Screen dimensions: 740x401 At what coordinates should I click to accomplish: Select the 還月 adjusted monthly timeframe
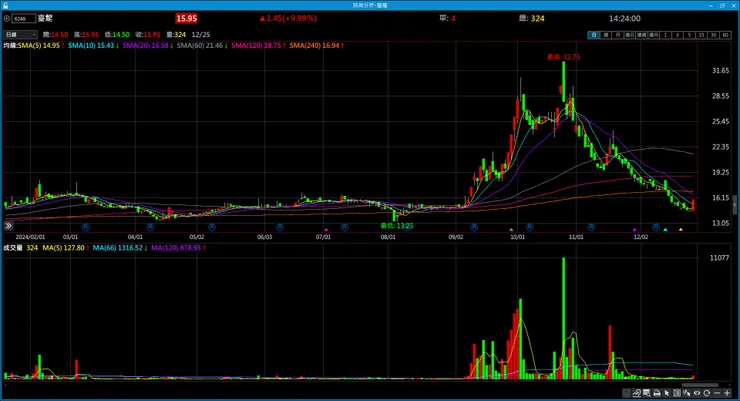pos(654,35)
